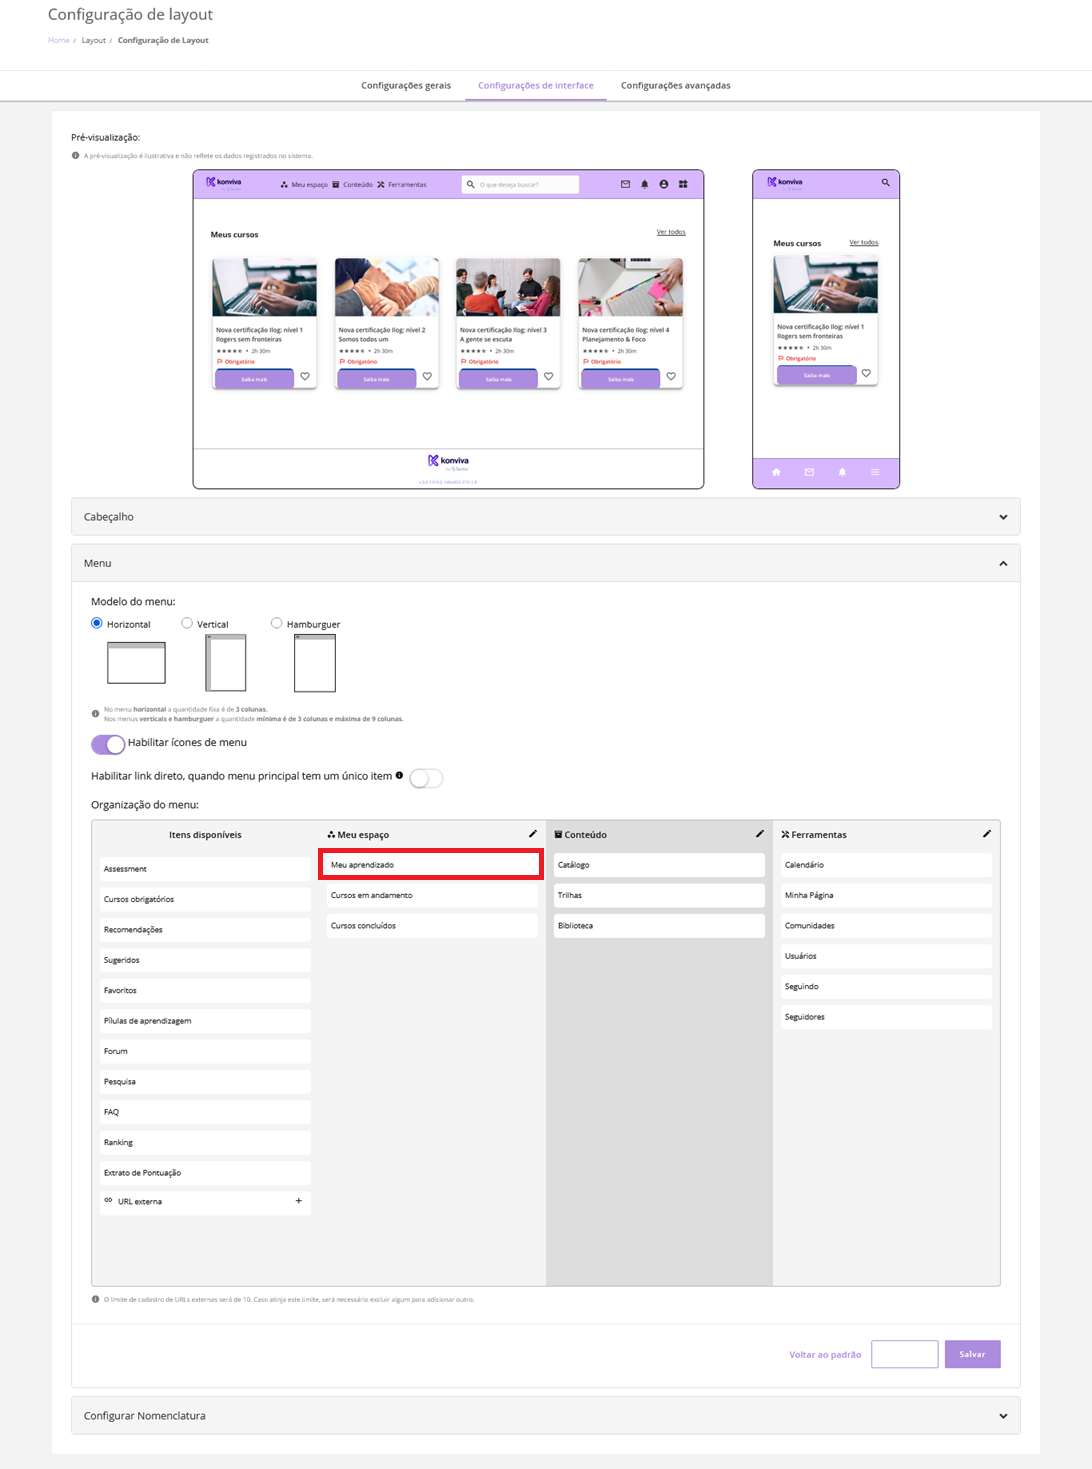Disable the Habilitar ícones de menu toggle
The height and width of the screenshot is (1469, 1092).
pyautogui.click(x=108, y=744)
